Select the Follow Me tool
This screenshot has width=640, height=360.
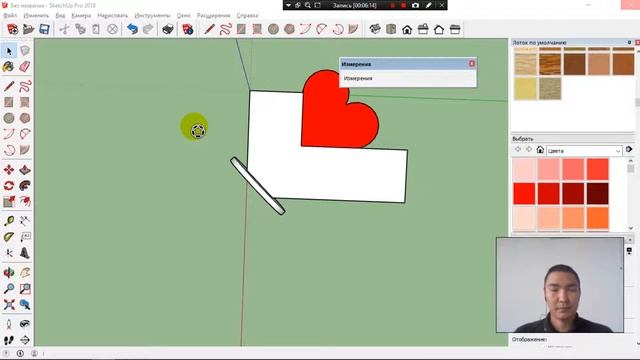25,186
